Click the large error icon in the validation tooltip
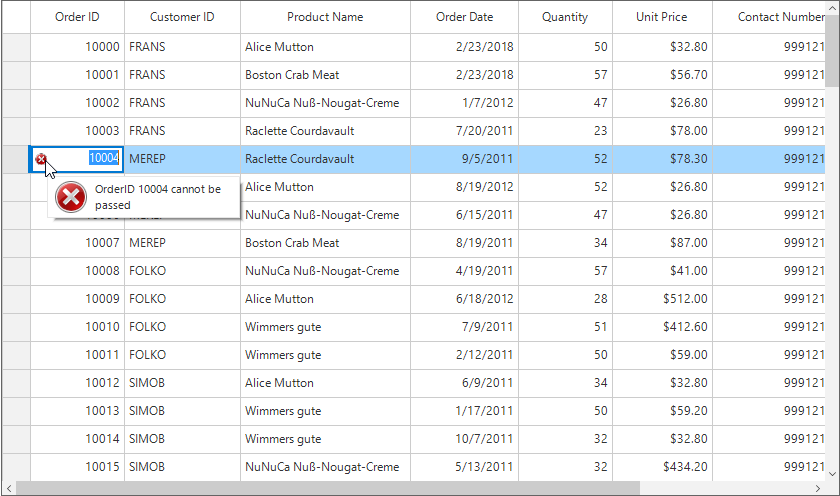Image resolution: width=840 pixels, height=496 pixels. point(71,197)
